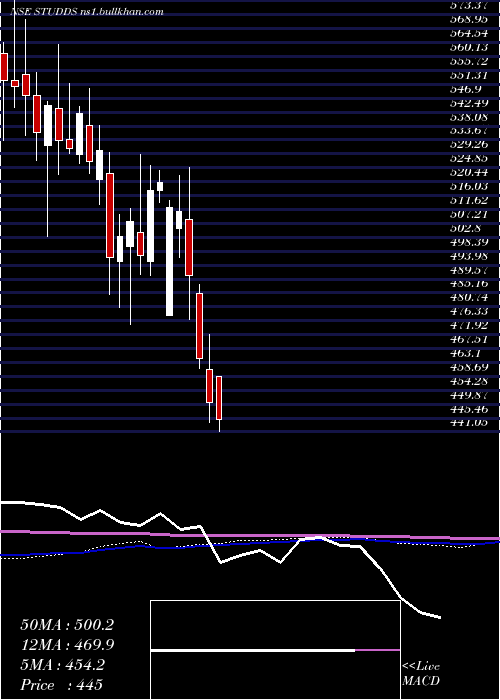Viewport: 500px width, 700px height.
Task: Click the 'NSE STUDDS ns1.bullkhan.com' chart title
Action: [87, 12]
